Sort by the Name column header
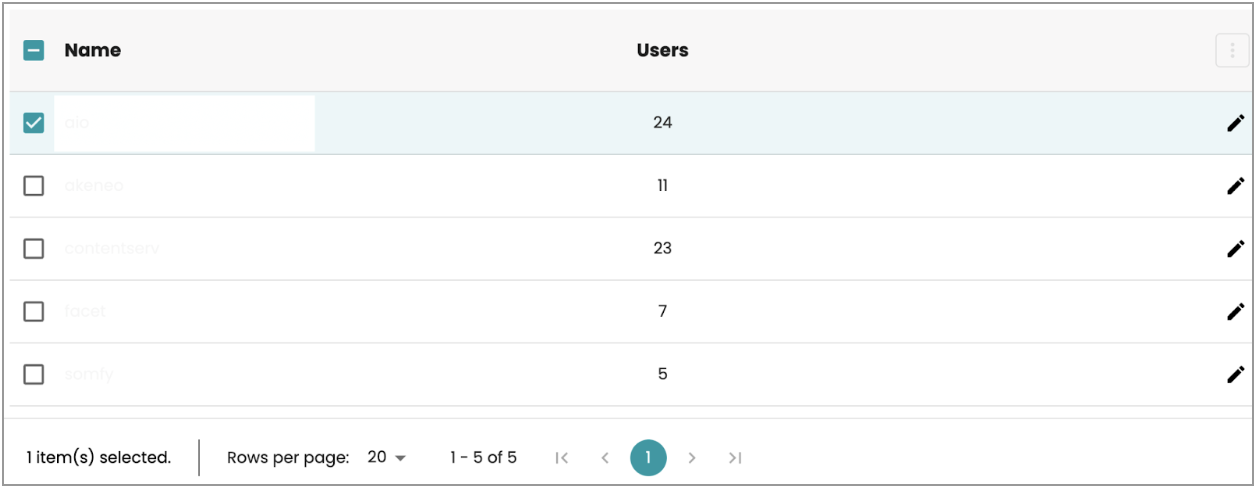Image resolution: width=1258 pixels, height=494 pixels. coord(93,50)
